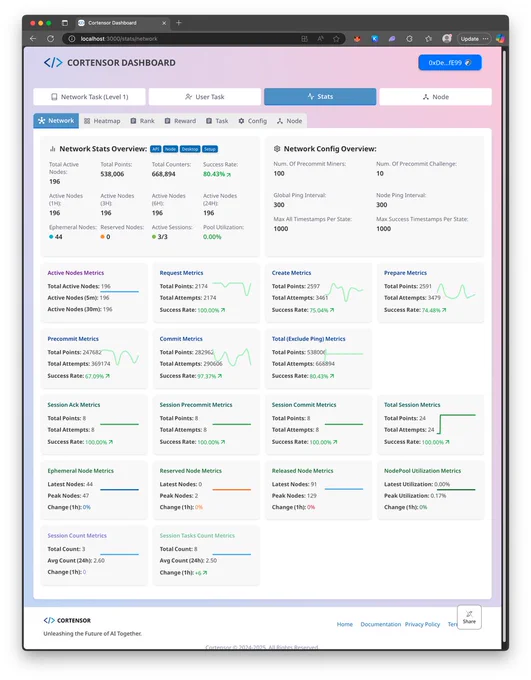Image resolution: width=531 pixels, height=680 pixels.
Task: Click the page vertical scrollbar
Action: coord(504,347)
